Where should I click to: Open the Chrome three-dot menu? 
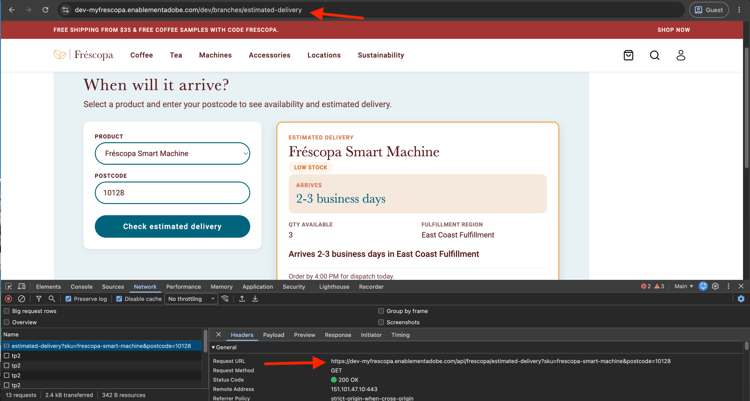[x=739, y=10]
